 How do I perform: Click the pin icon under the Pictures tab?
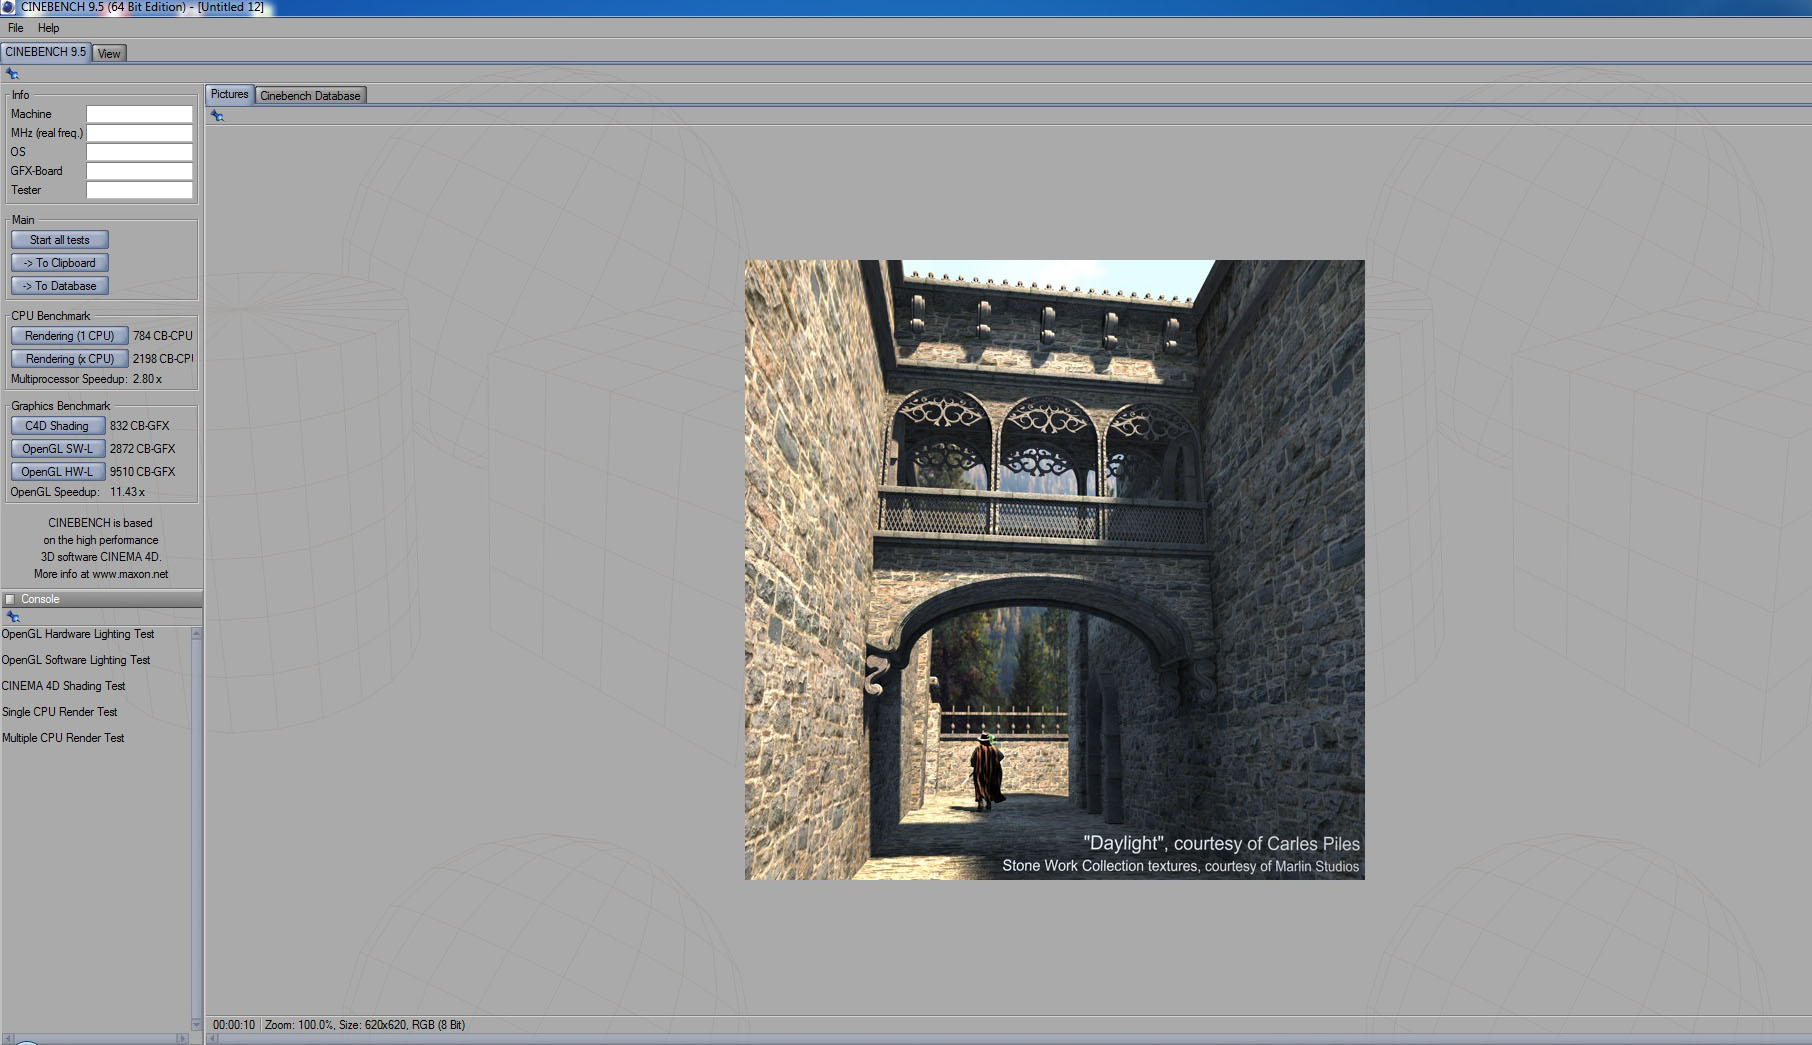pyautogui.click(x=217, y=116)
